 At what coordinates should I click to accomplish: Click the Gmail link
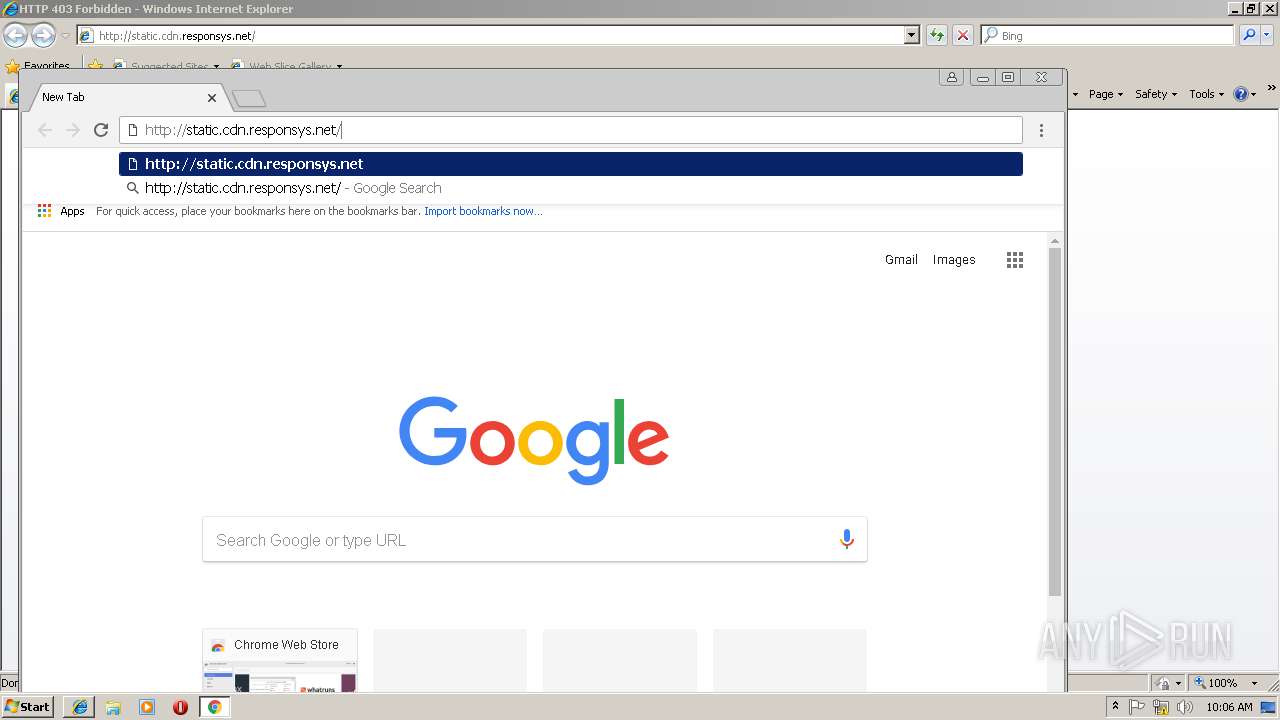click(901, 260)
